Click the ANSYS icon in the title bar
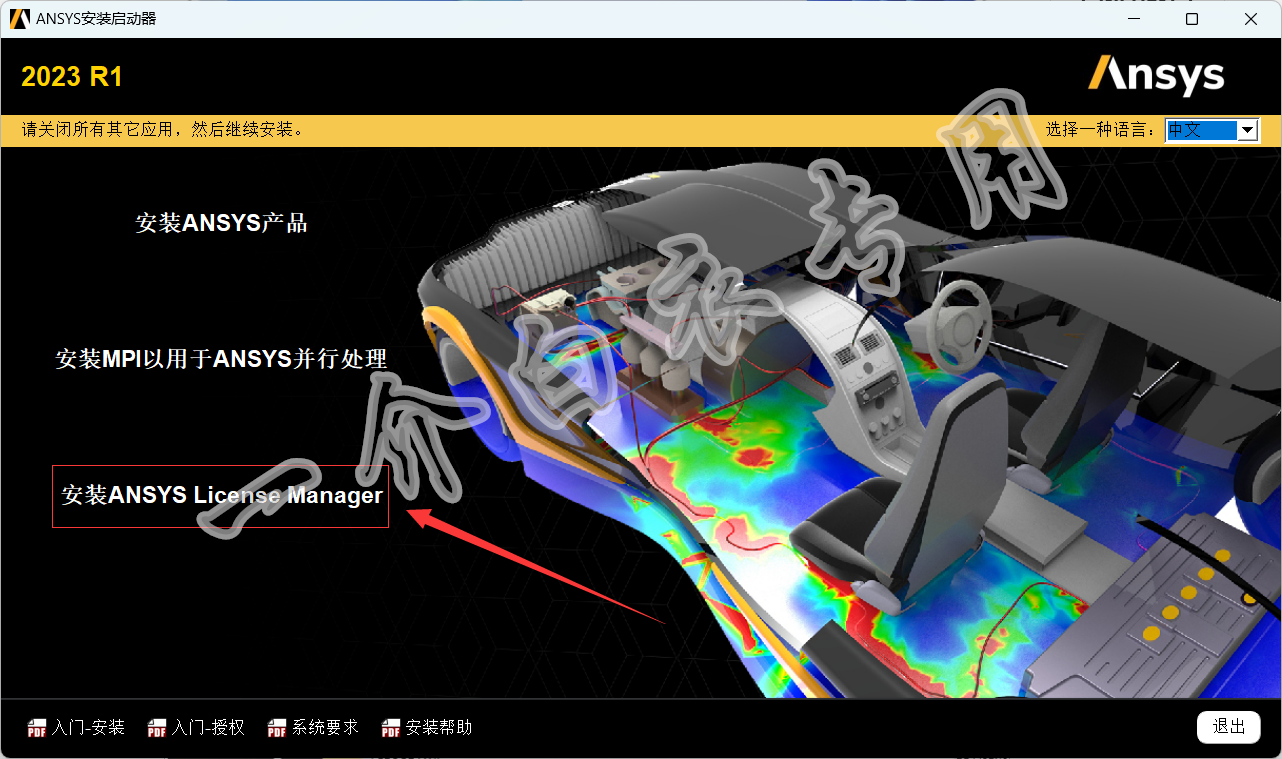Screen dimensions: 1282x759 coord(19,19)
